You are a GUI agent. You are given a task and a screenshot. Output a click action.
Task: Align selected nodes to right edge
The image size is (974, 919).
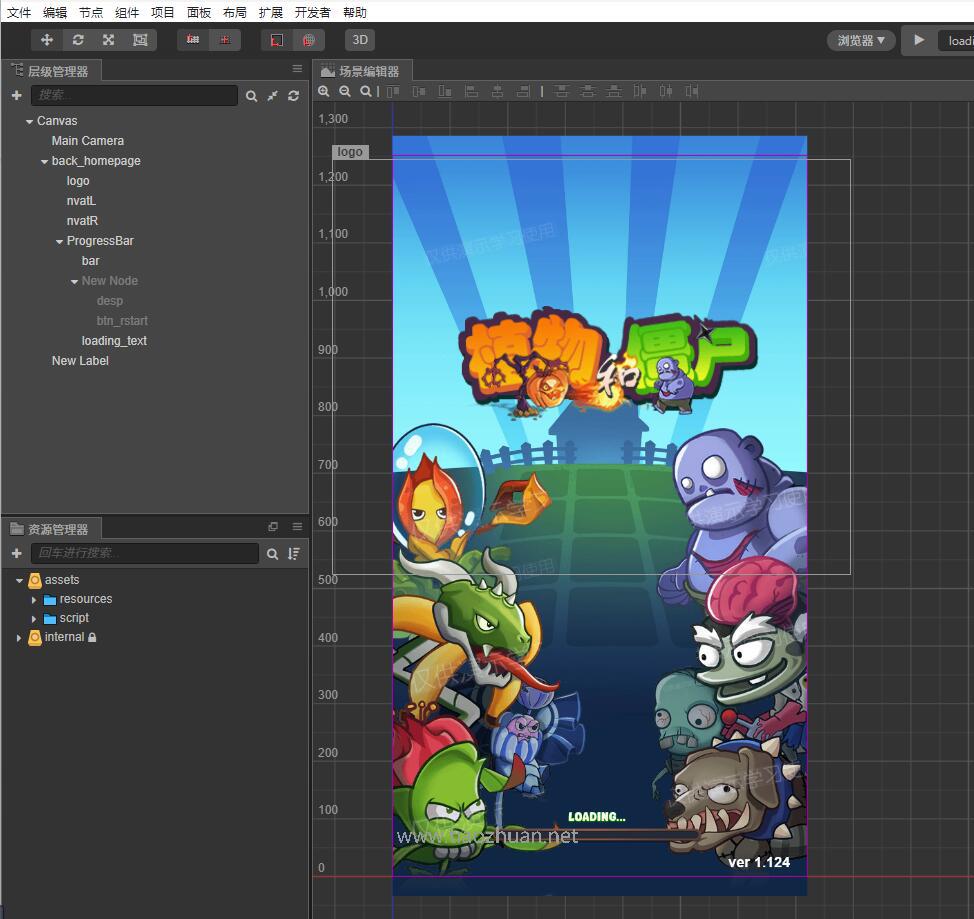point(524,92)
